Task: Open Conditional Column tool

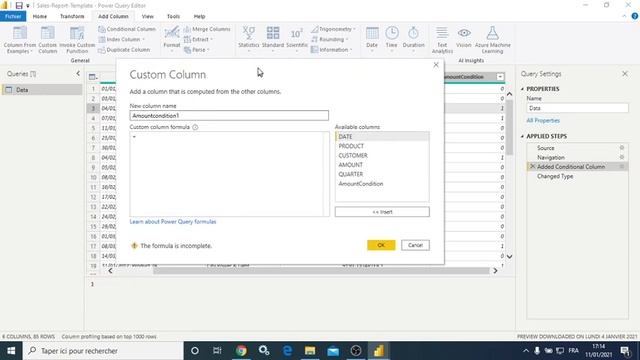Action: 127,29
